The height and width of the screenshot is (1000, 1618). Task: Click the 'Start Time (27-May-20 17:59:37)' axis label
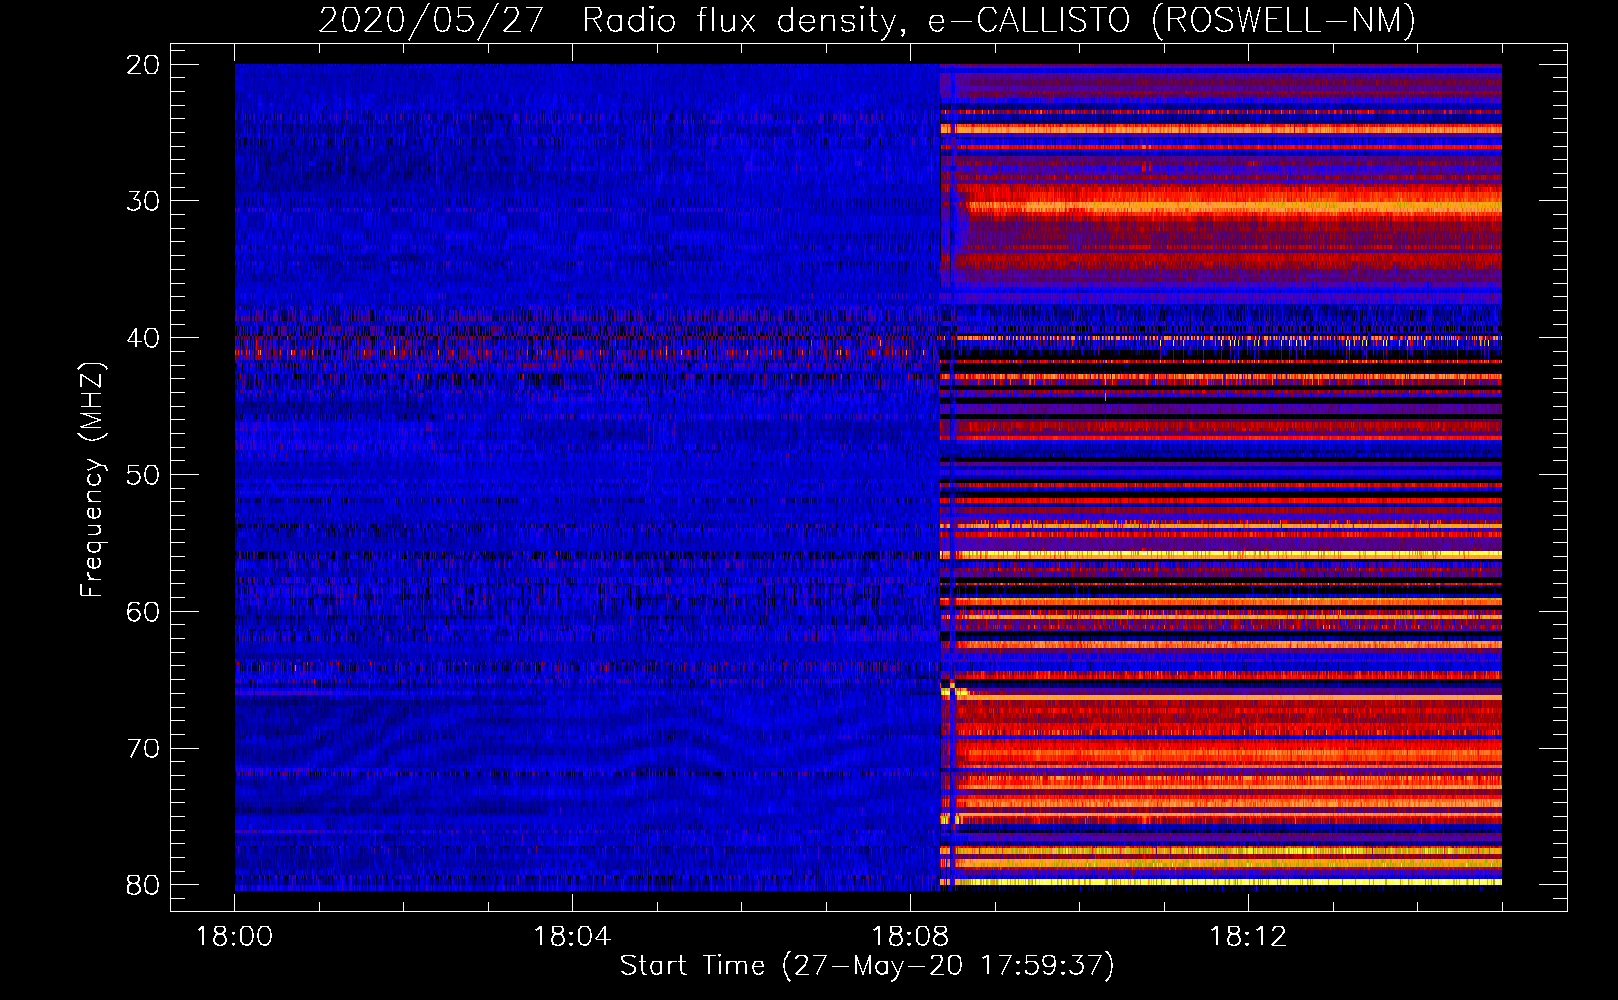(x=867, y=966)
